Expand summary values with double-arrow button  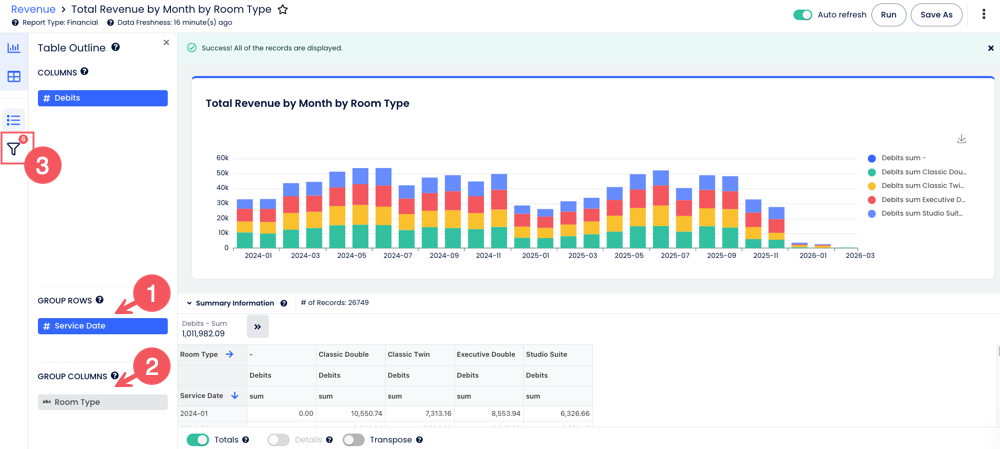(257, 327)
